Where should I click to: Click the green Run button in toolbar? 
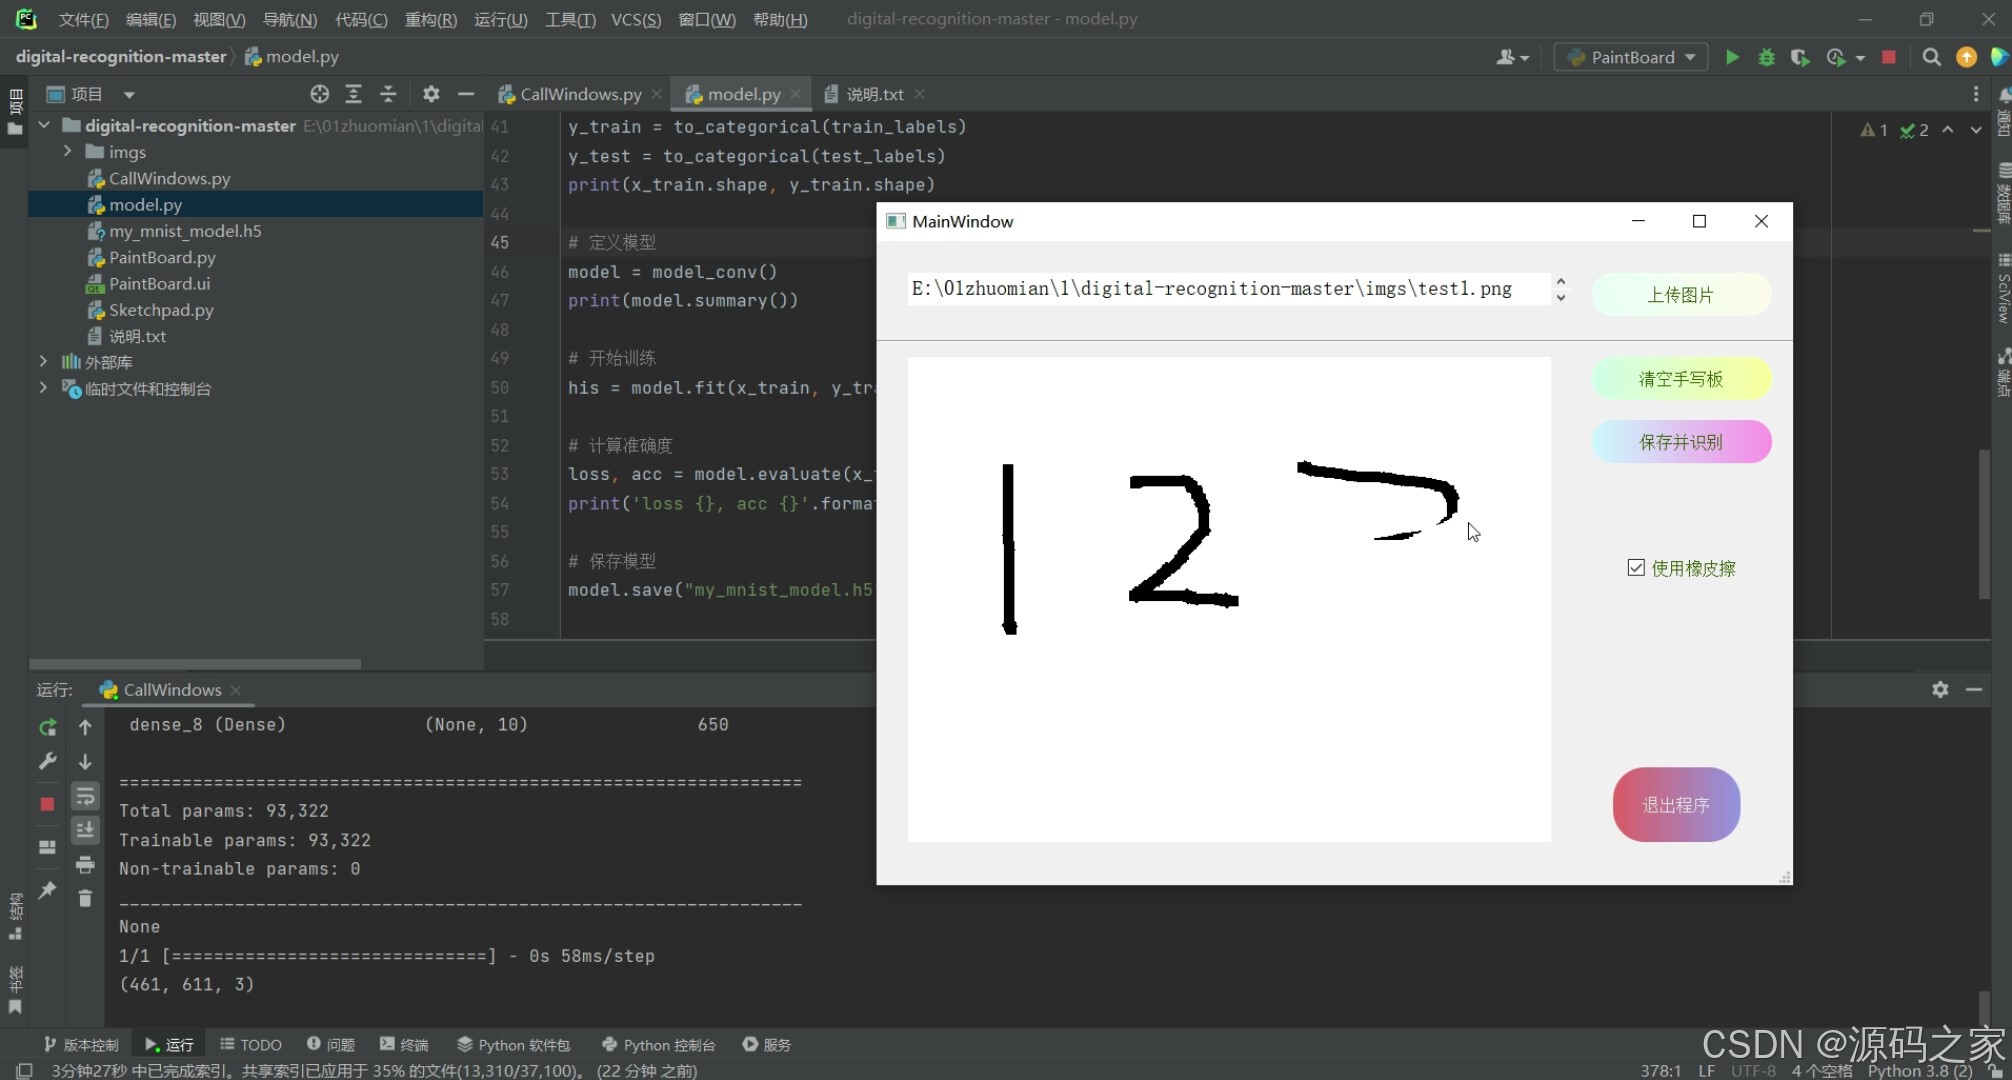(x=1732, y=57)
